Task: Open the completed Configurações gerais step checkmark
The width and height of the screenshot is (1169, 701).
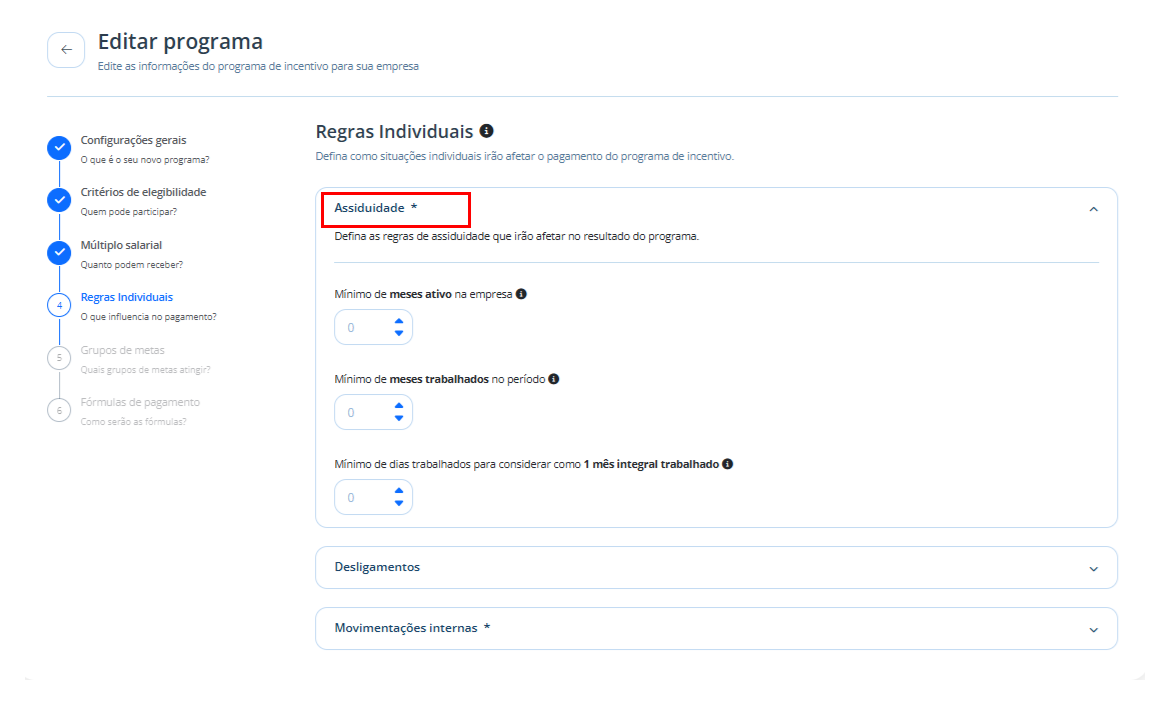Action: pyautogui.click(x=59, y=148)
